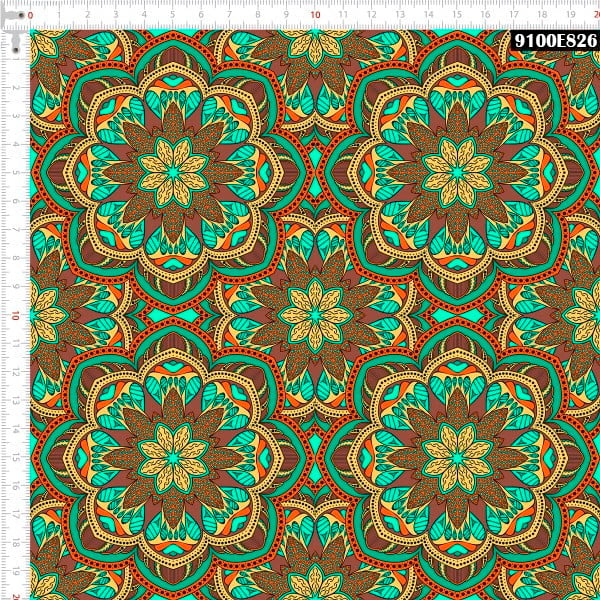Select the top-right mandala's center flower
Viewport: 600px width, 600px height.
pos(457,172)
